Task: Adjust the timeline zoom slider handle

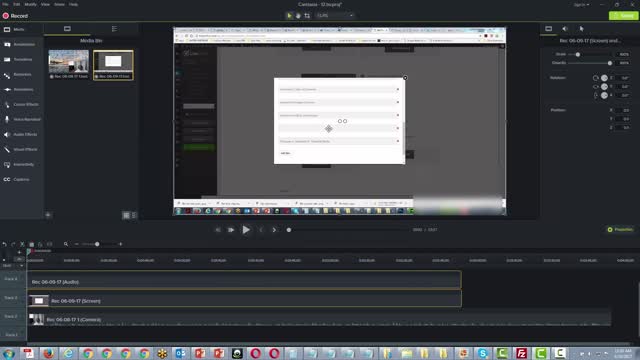Action: tap(97, 244)
